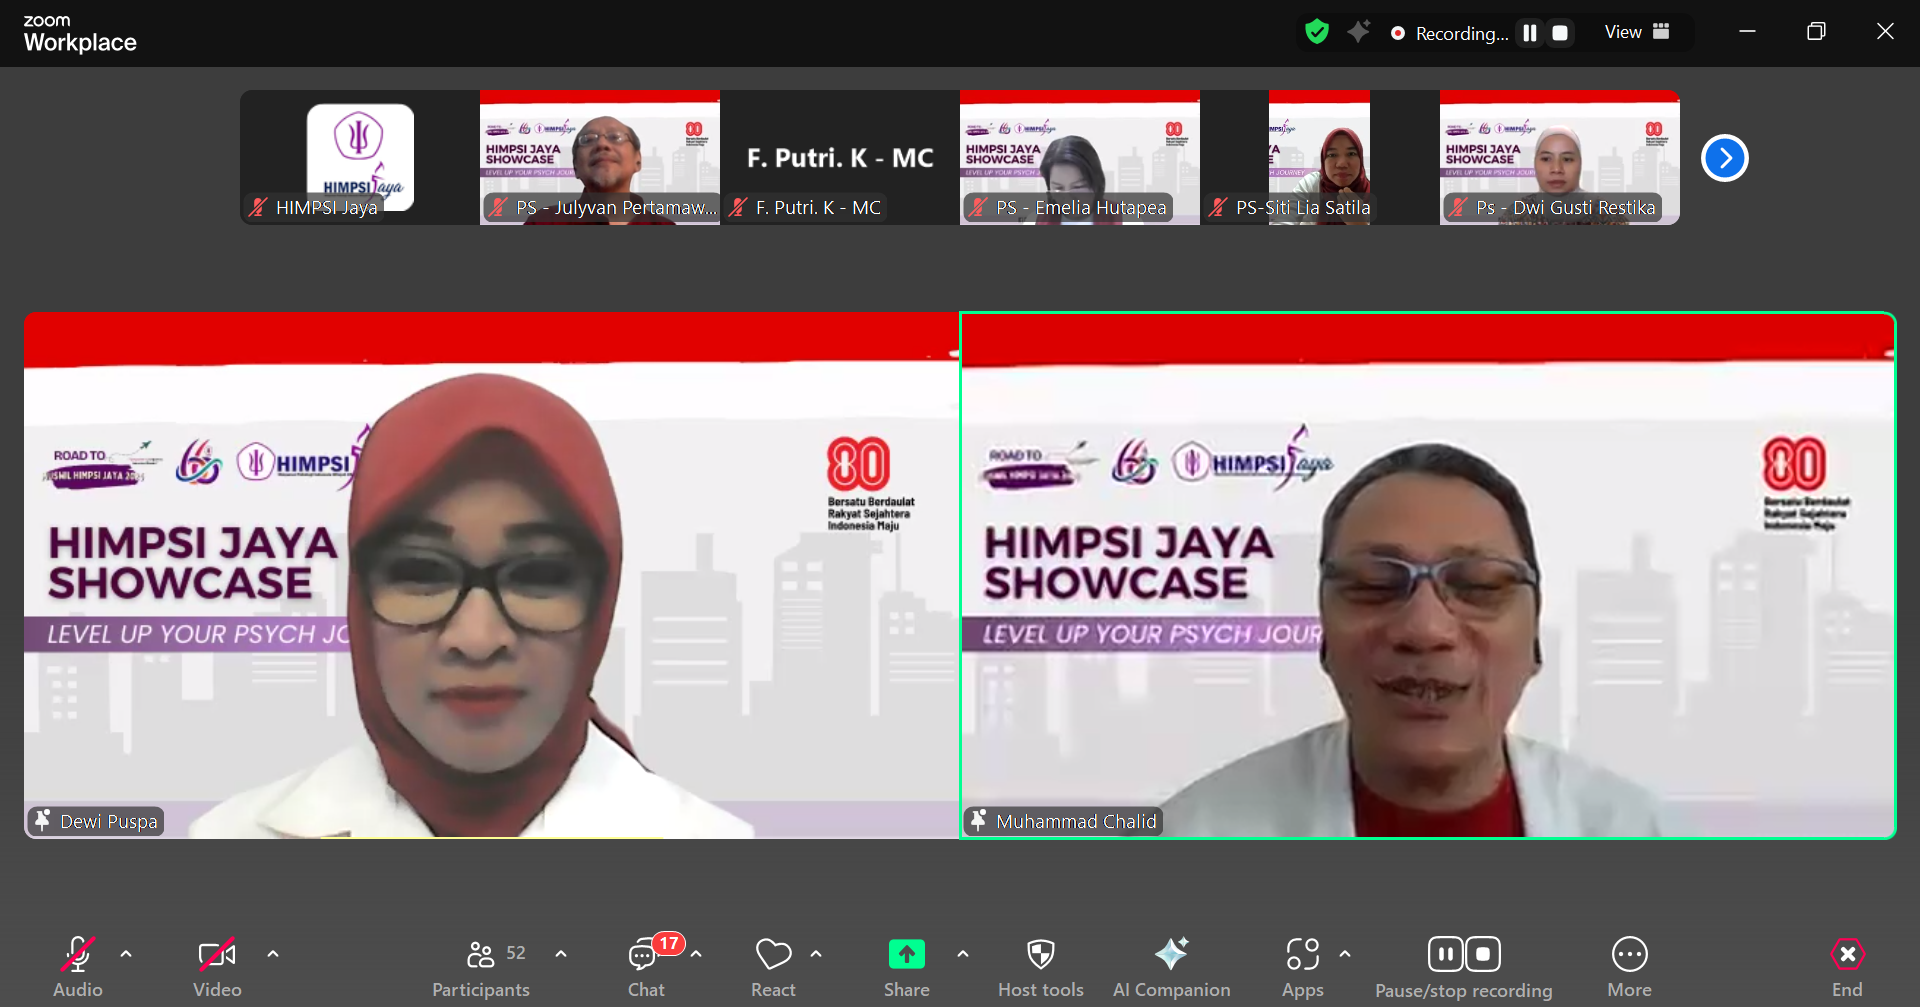Open Host tools shield

pos(1041,967)
